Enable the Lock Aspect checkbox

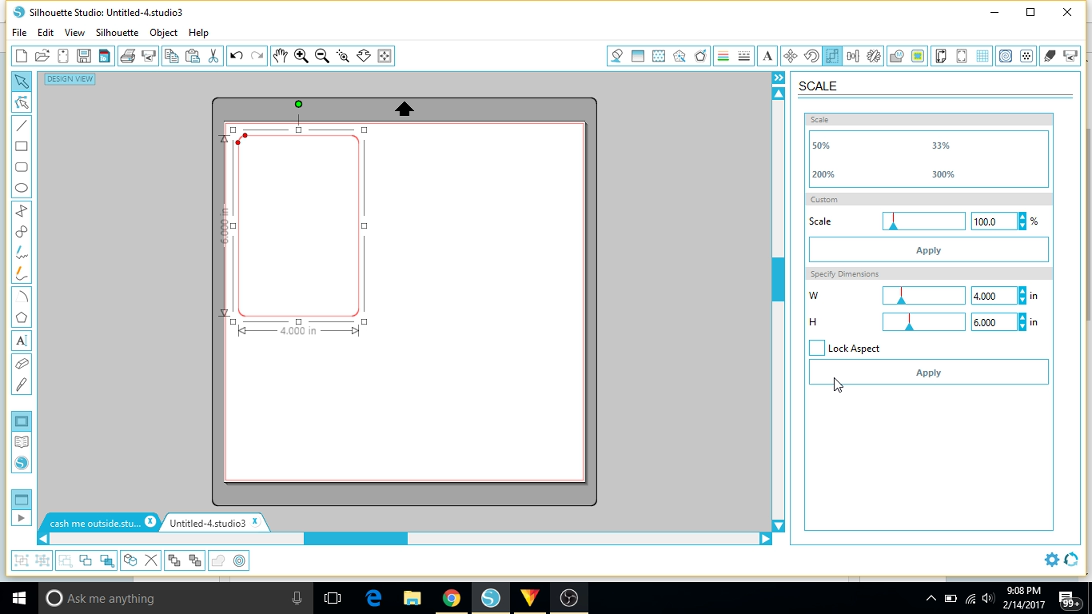tap(817, 348)
